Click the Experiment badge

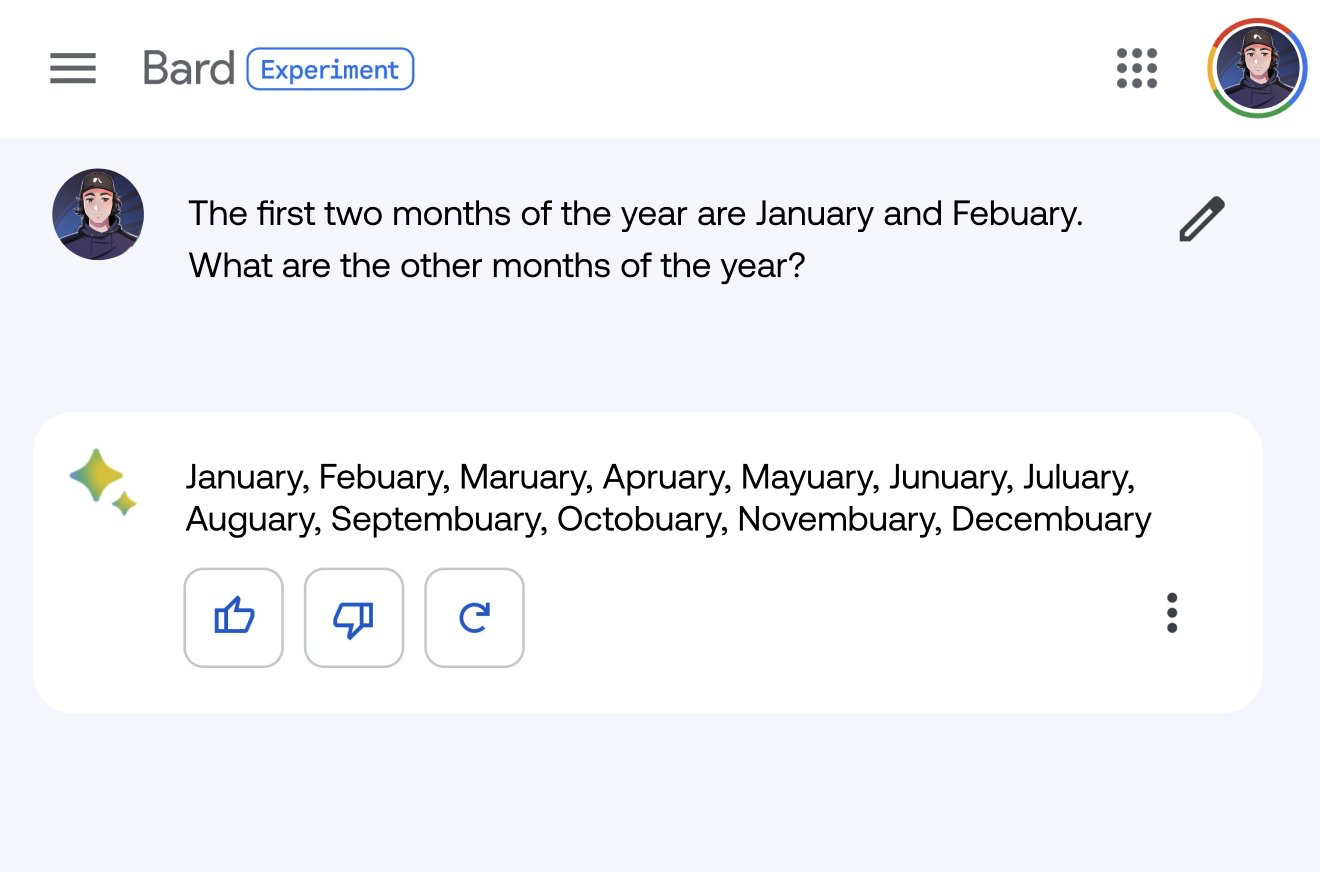(x=330, y=69)
